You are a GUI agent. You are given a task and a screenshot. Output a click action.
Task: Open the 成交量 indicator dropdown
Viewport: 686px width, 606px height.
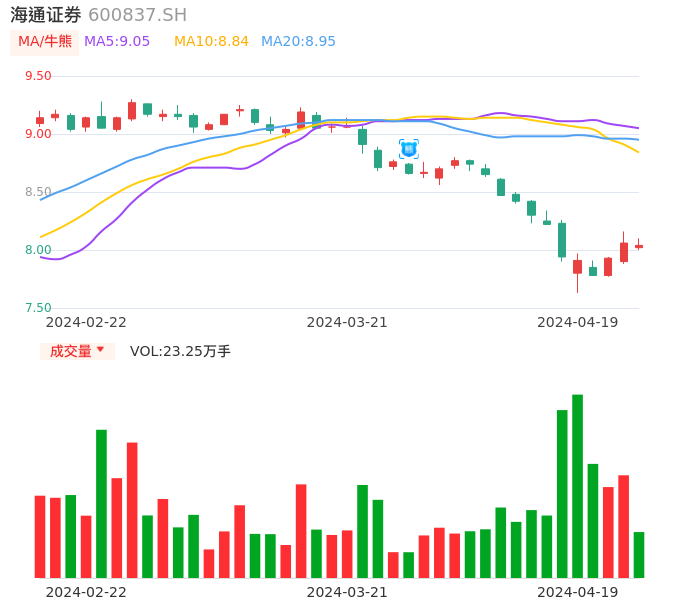point(77,351)
